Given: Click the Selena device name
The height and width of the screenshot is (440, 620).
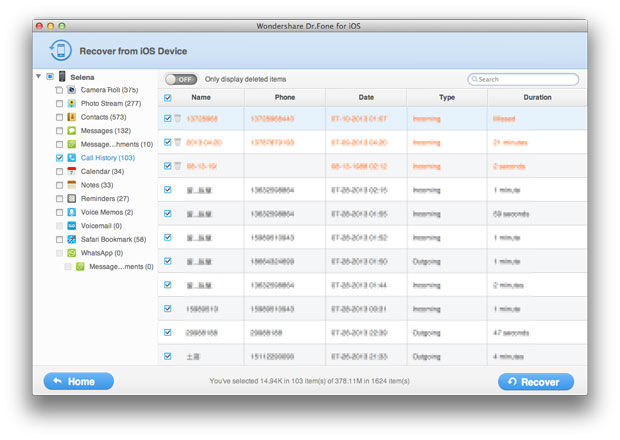Looking at the screenshot, I should pyautogui.click(x=82, y=77).
